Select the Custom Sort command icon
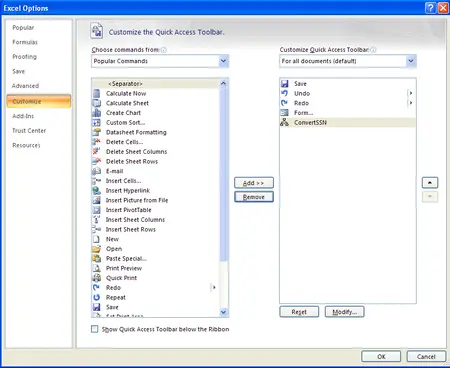The height and width of the screenshot is (368, 450). coord(97,122)
